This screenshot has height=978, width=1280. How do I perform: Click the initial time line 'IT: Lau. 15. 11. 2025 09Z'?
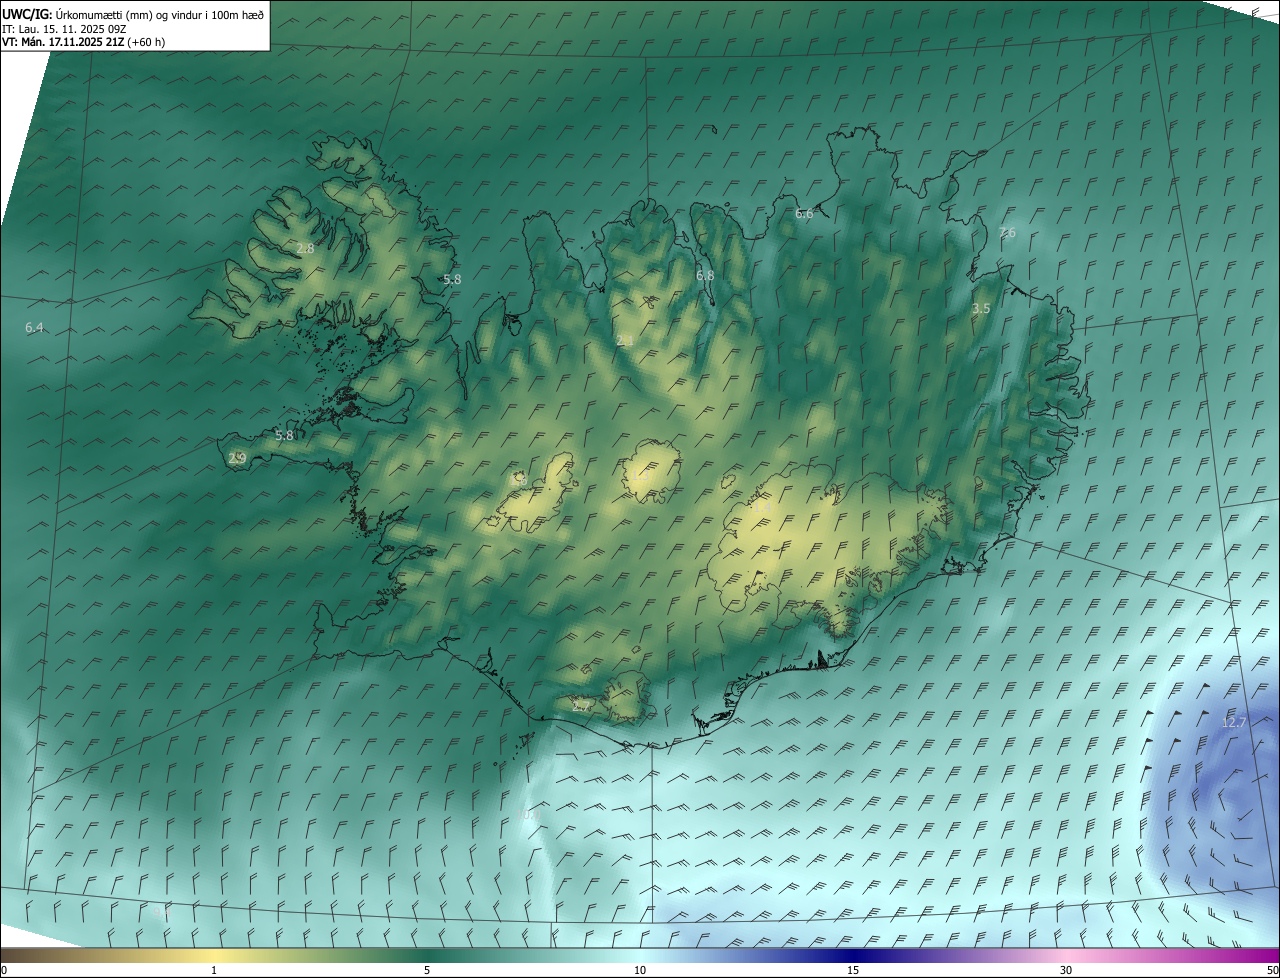click(x=66, y=28)
